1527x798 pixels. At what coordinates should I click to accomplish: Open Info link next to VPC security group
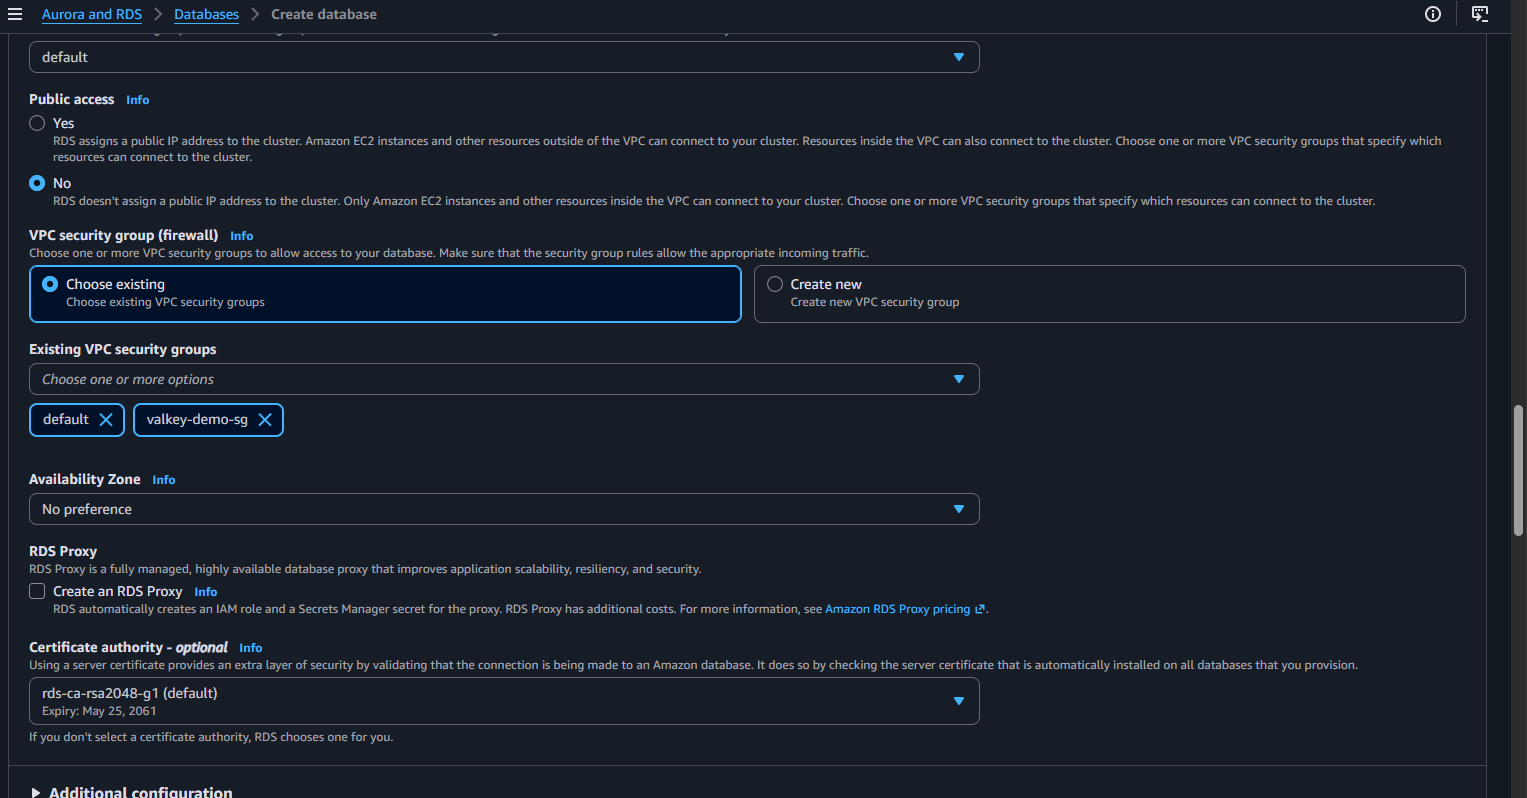(242, 236)
